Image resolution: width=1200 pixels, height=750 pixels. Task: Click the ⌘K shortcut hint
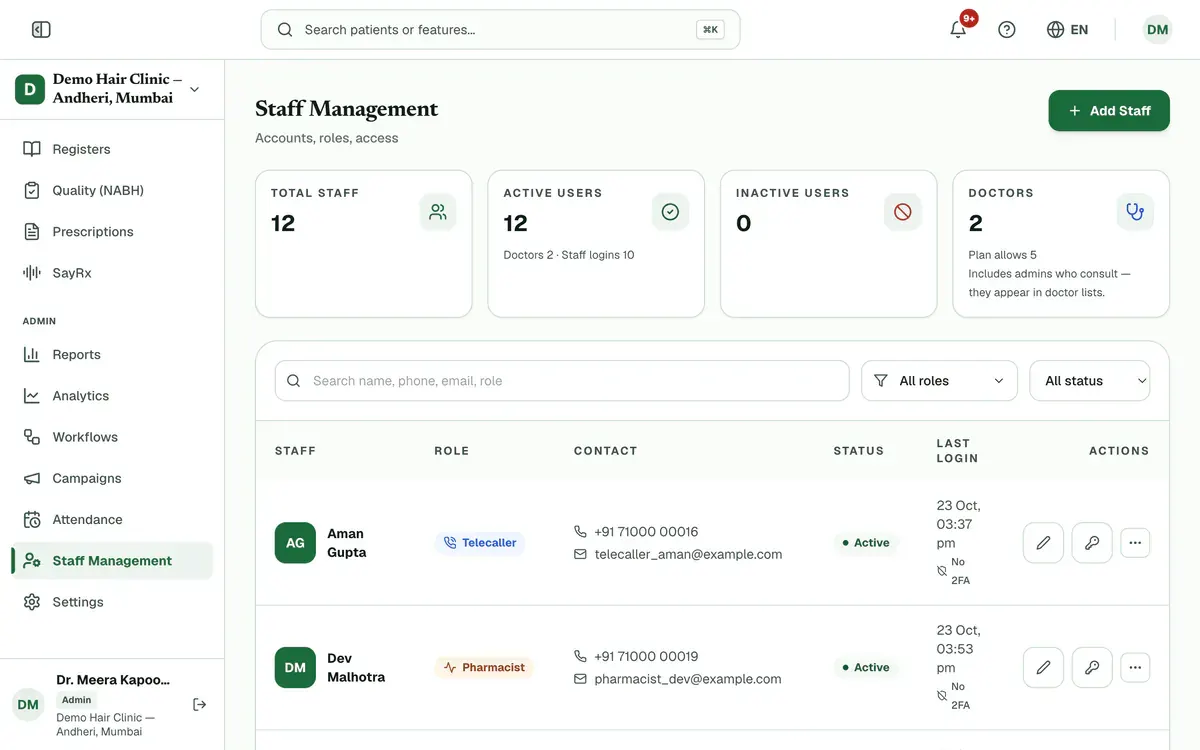(x=710, y=30)
